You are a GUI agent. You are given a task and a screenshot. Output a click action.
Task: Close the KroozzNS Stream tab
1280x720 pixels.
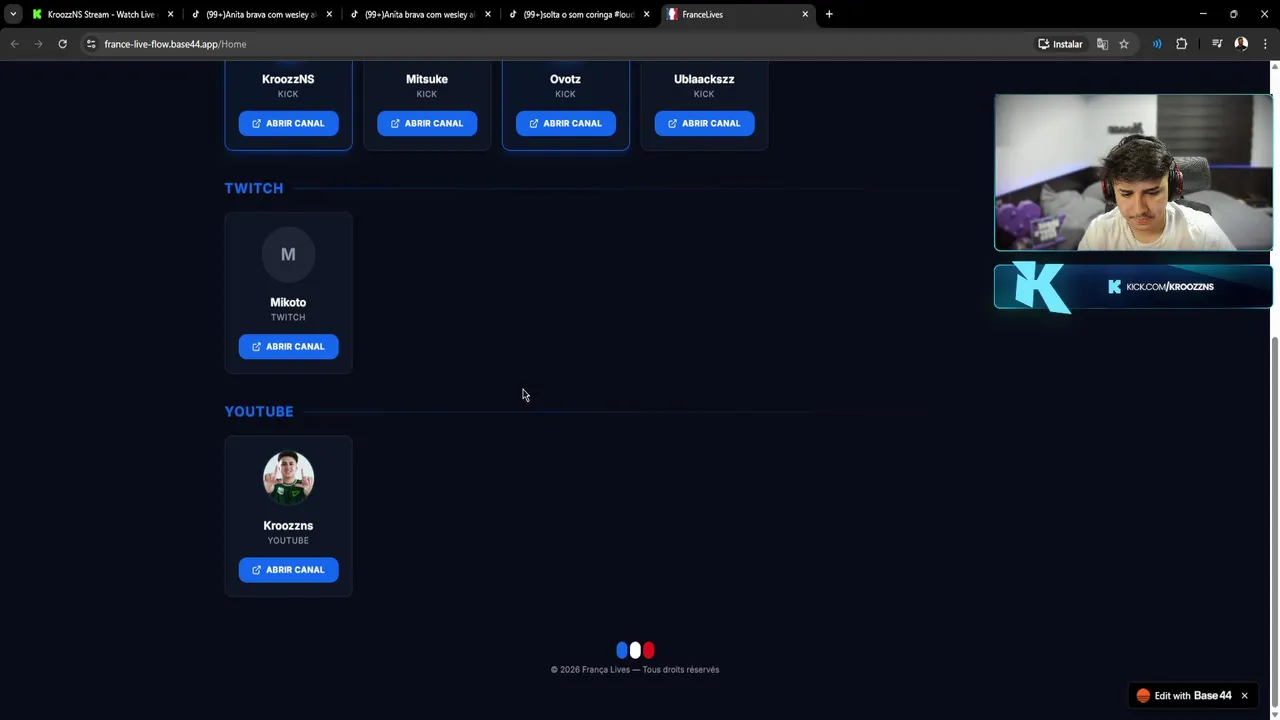click(x=170, y=14)
